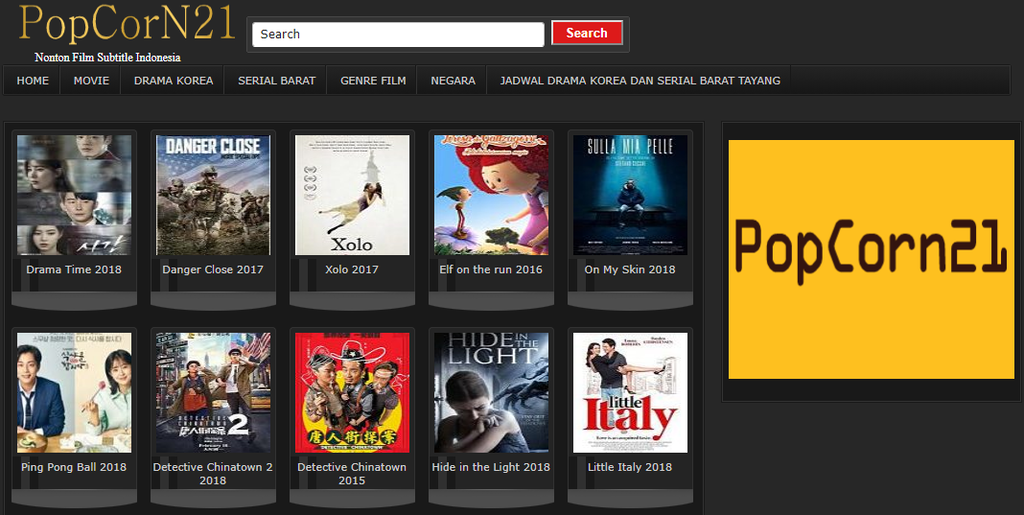
Task: Click the PopCorN21 site logo
Action: click(x=127, y=25)
